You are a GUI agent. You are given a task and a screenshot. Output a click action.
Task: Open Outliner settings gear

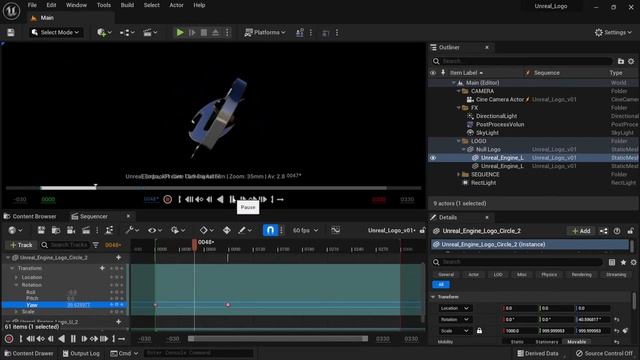tap(631, 61)
